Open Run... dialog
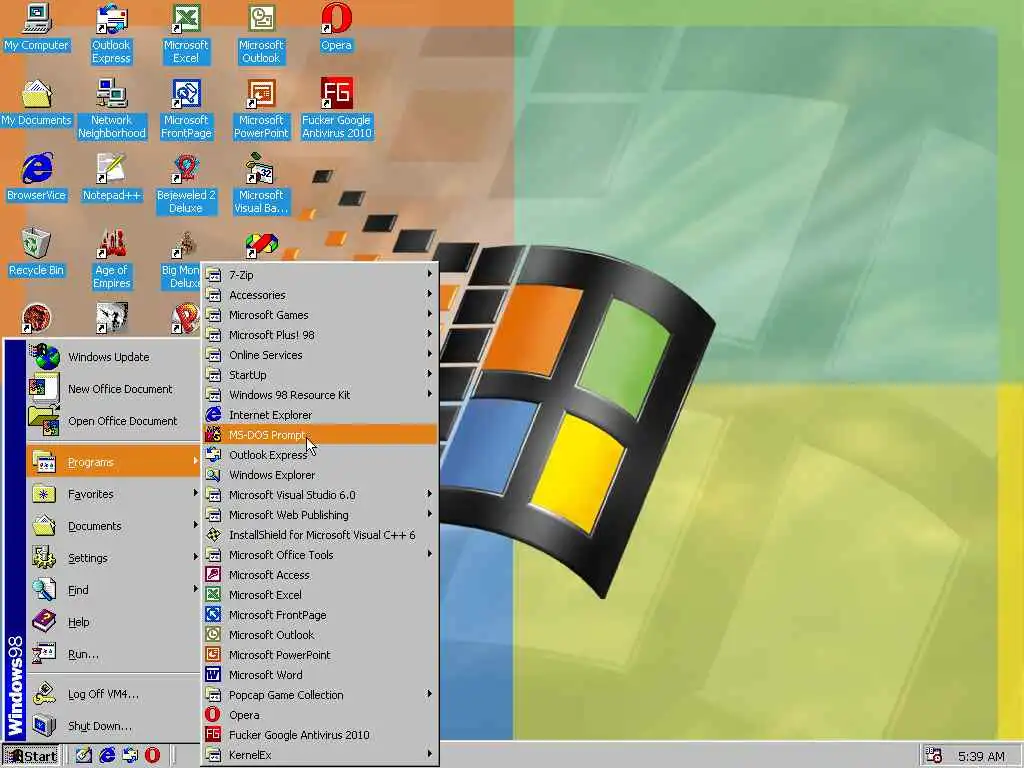Image resolution: width=1024 pixels, height=768 pixels. 114,654
